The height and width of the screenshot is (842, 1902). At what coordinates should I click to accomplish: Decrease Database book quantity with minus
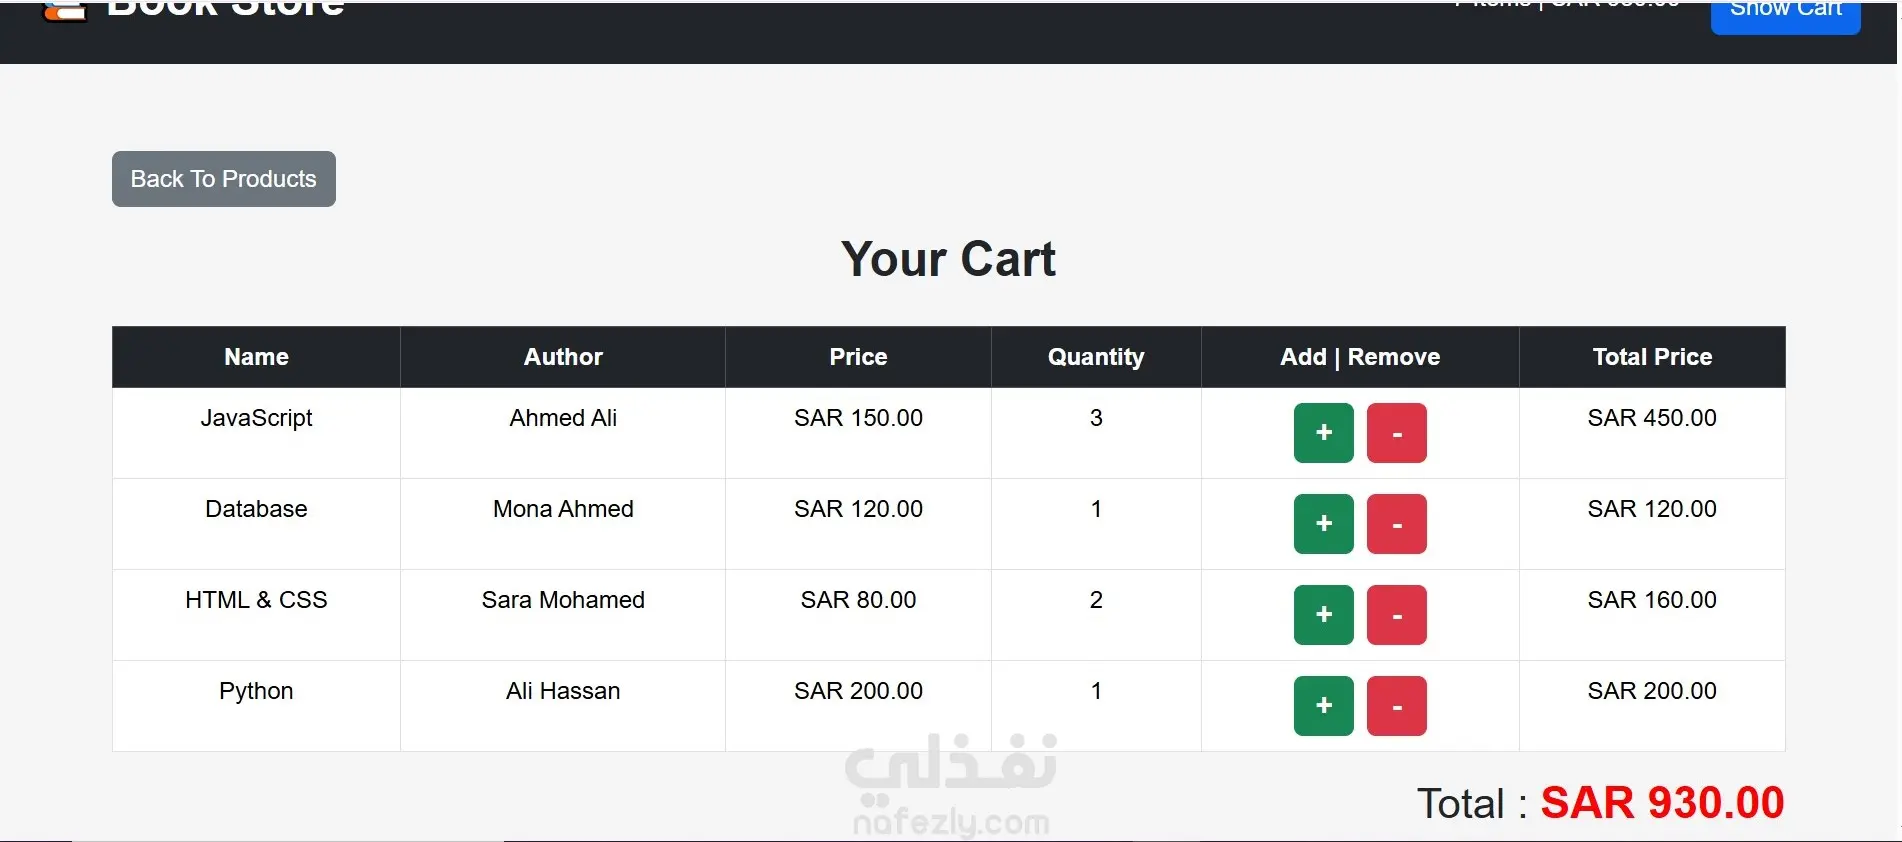(x=1396, y=524)
